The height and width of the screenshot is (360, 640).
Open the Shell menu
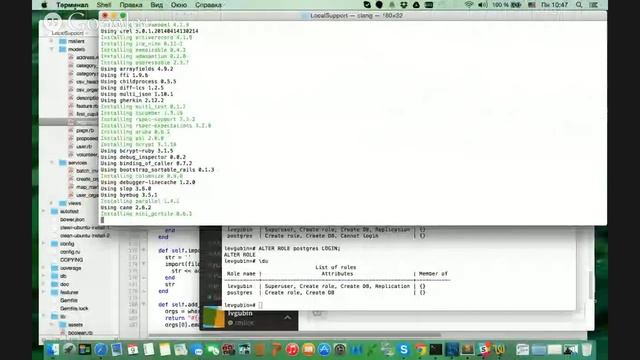click(x=104, y=5)
